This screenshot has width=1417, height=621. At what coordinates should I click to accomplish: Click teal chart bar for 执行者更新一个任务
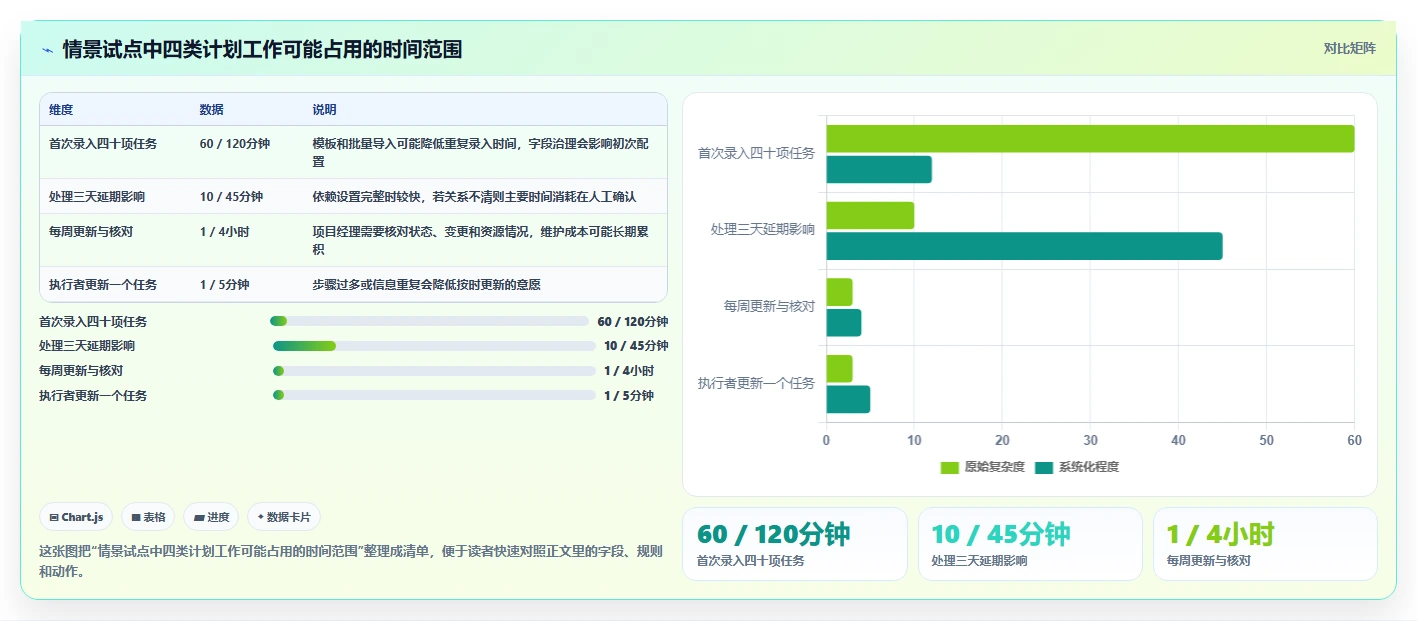pyautogui.click(x=848, y=399)
